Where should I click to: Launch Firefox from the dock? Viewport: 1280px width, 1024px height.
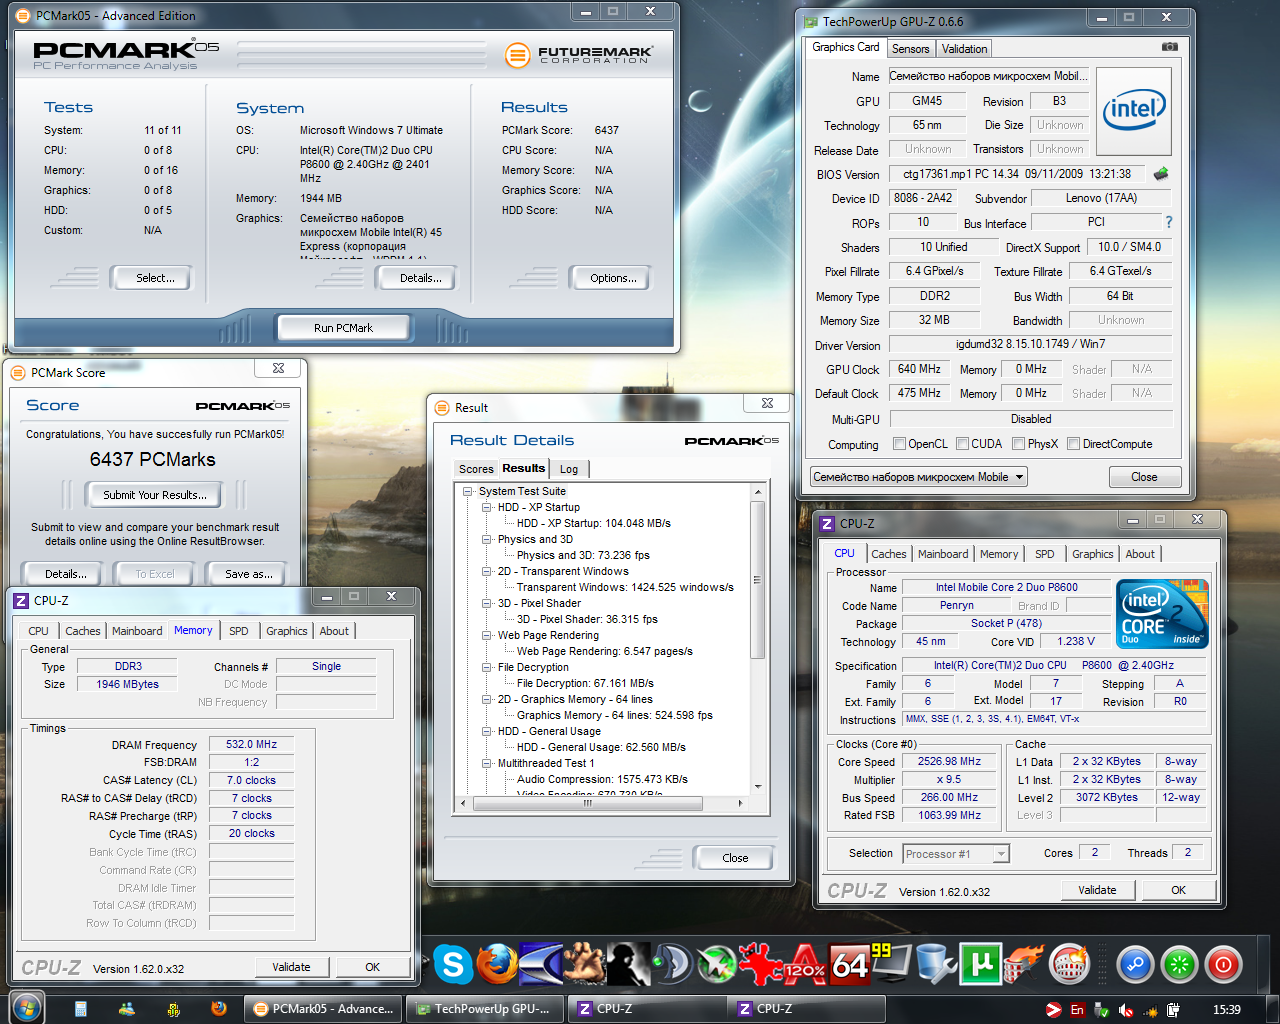click(497, 965)
